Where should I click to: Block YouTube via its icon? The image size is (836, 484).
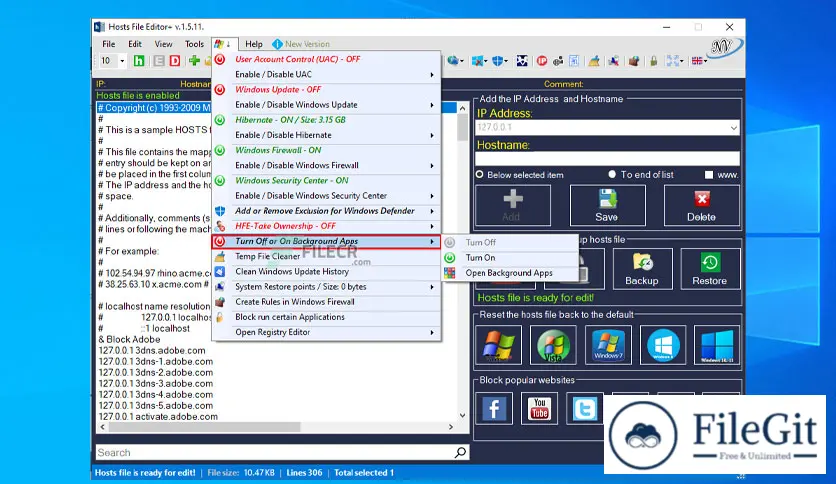(x=539, y=409)
